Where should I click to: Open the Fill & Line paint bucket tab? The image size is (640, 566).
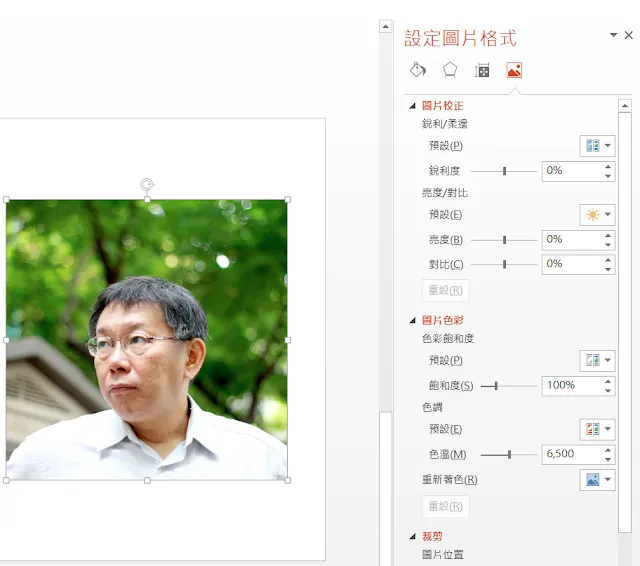[418, 70]
